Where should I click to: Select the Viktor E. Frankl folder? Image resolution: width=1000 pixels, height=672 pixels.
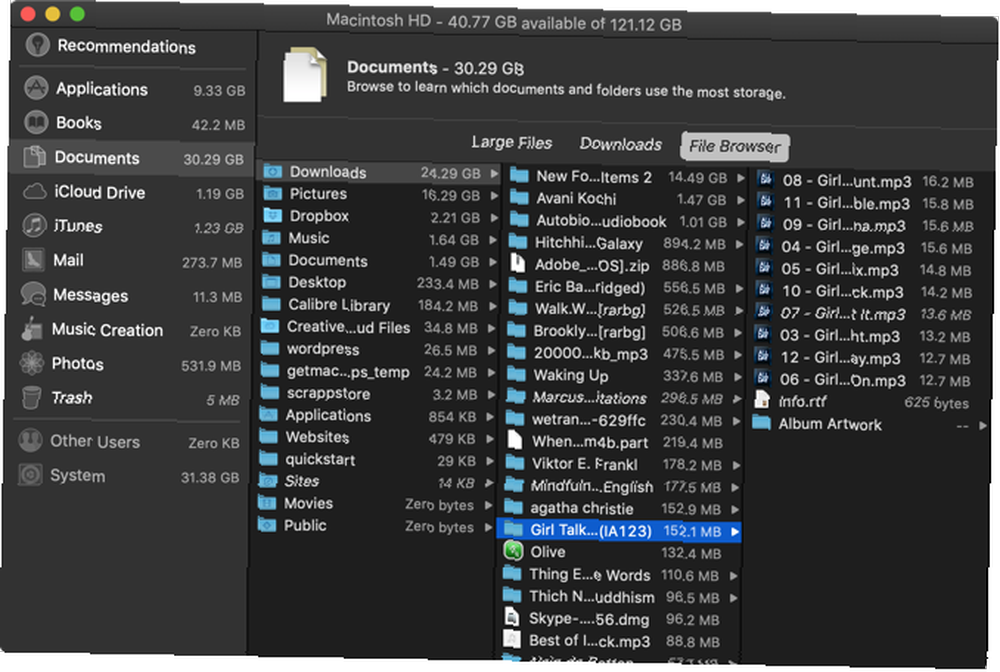[622, 464]
